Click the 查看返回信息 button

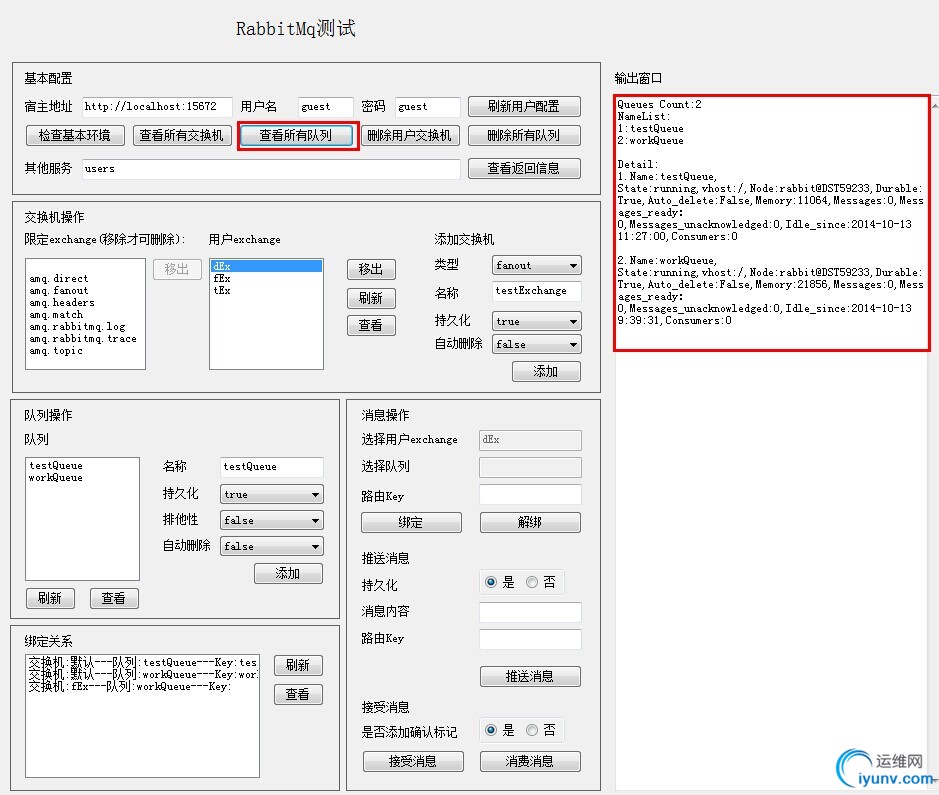[x=524, y=168]
